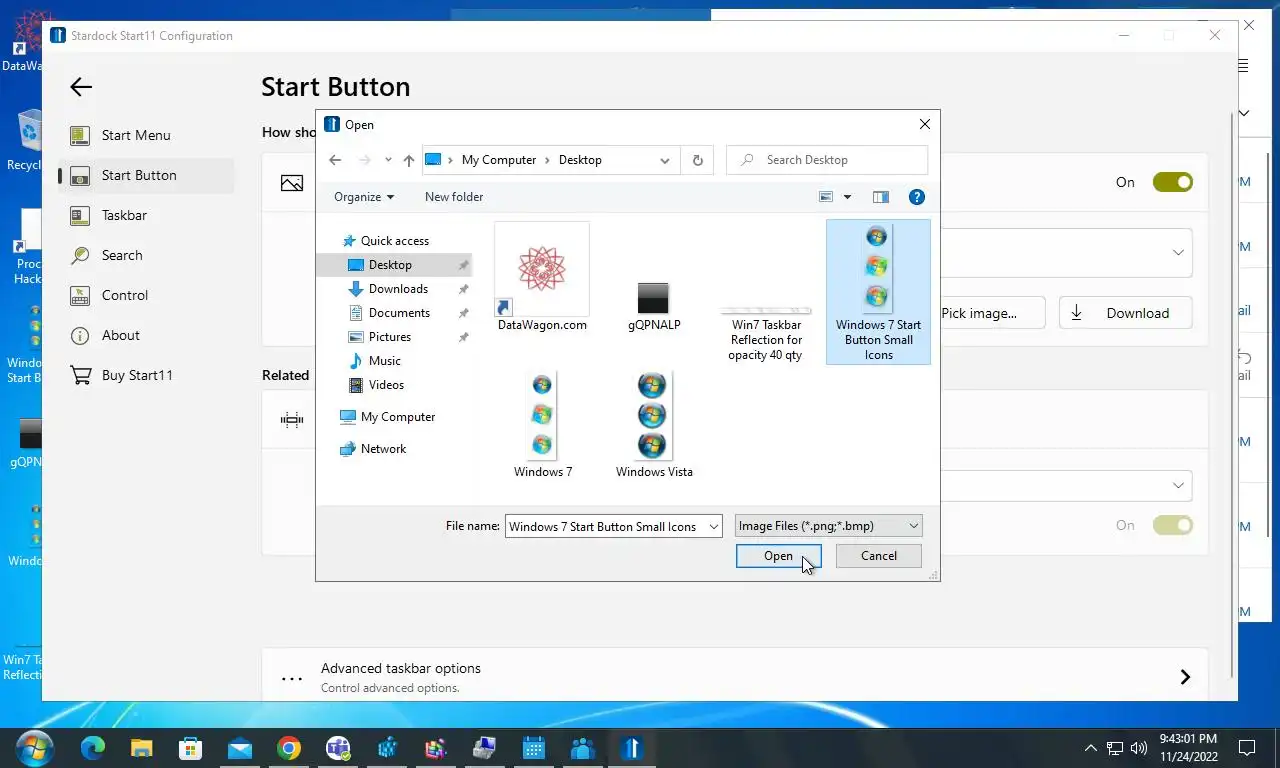Image resolution: width=1280 pixels, height=768 pixels.
Task: Open the recent locations dropdown arrow
Action: (x=388, y=160)
